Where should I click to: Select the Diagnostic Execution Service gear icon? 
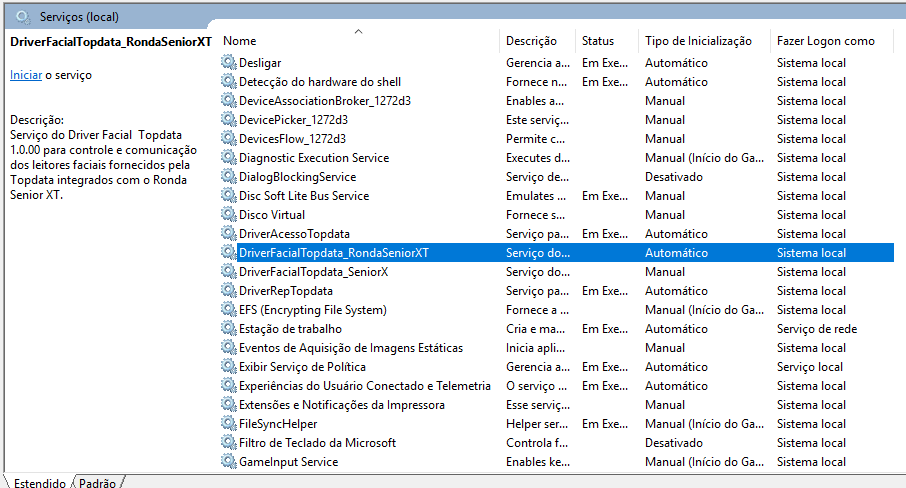[x=229, y=158]
